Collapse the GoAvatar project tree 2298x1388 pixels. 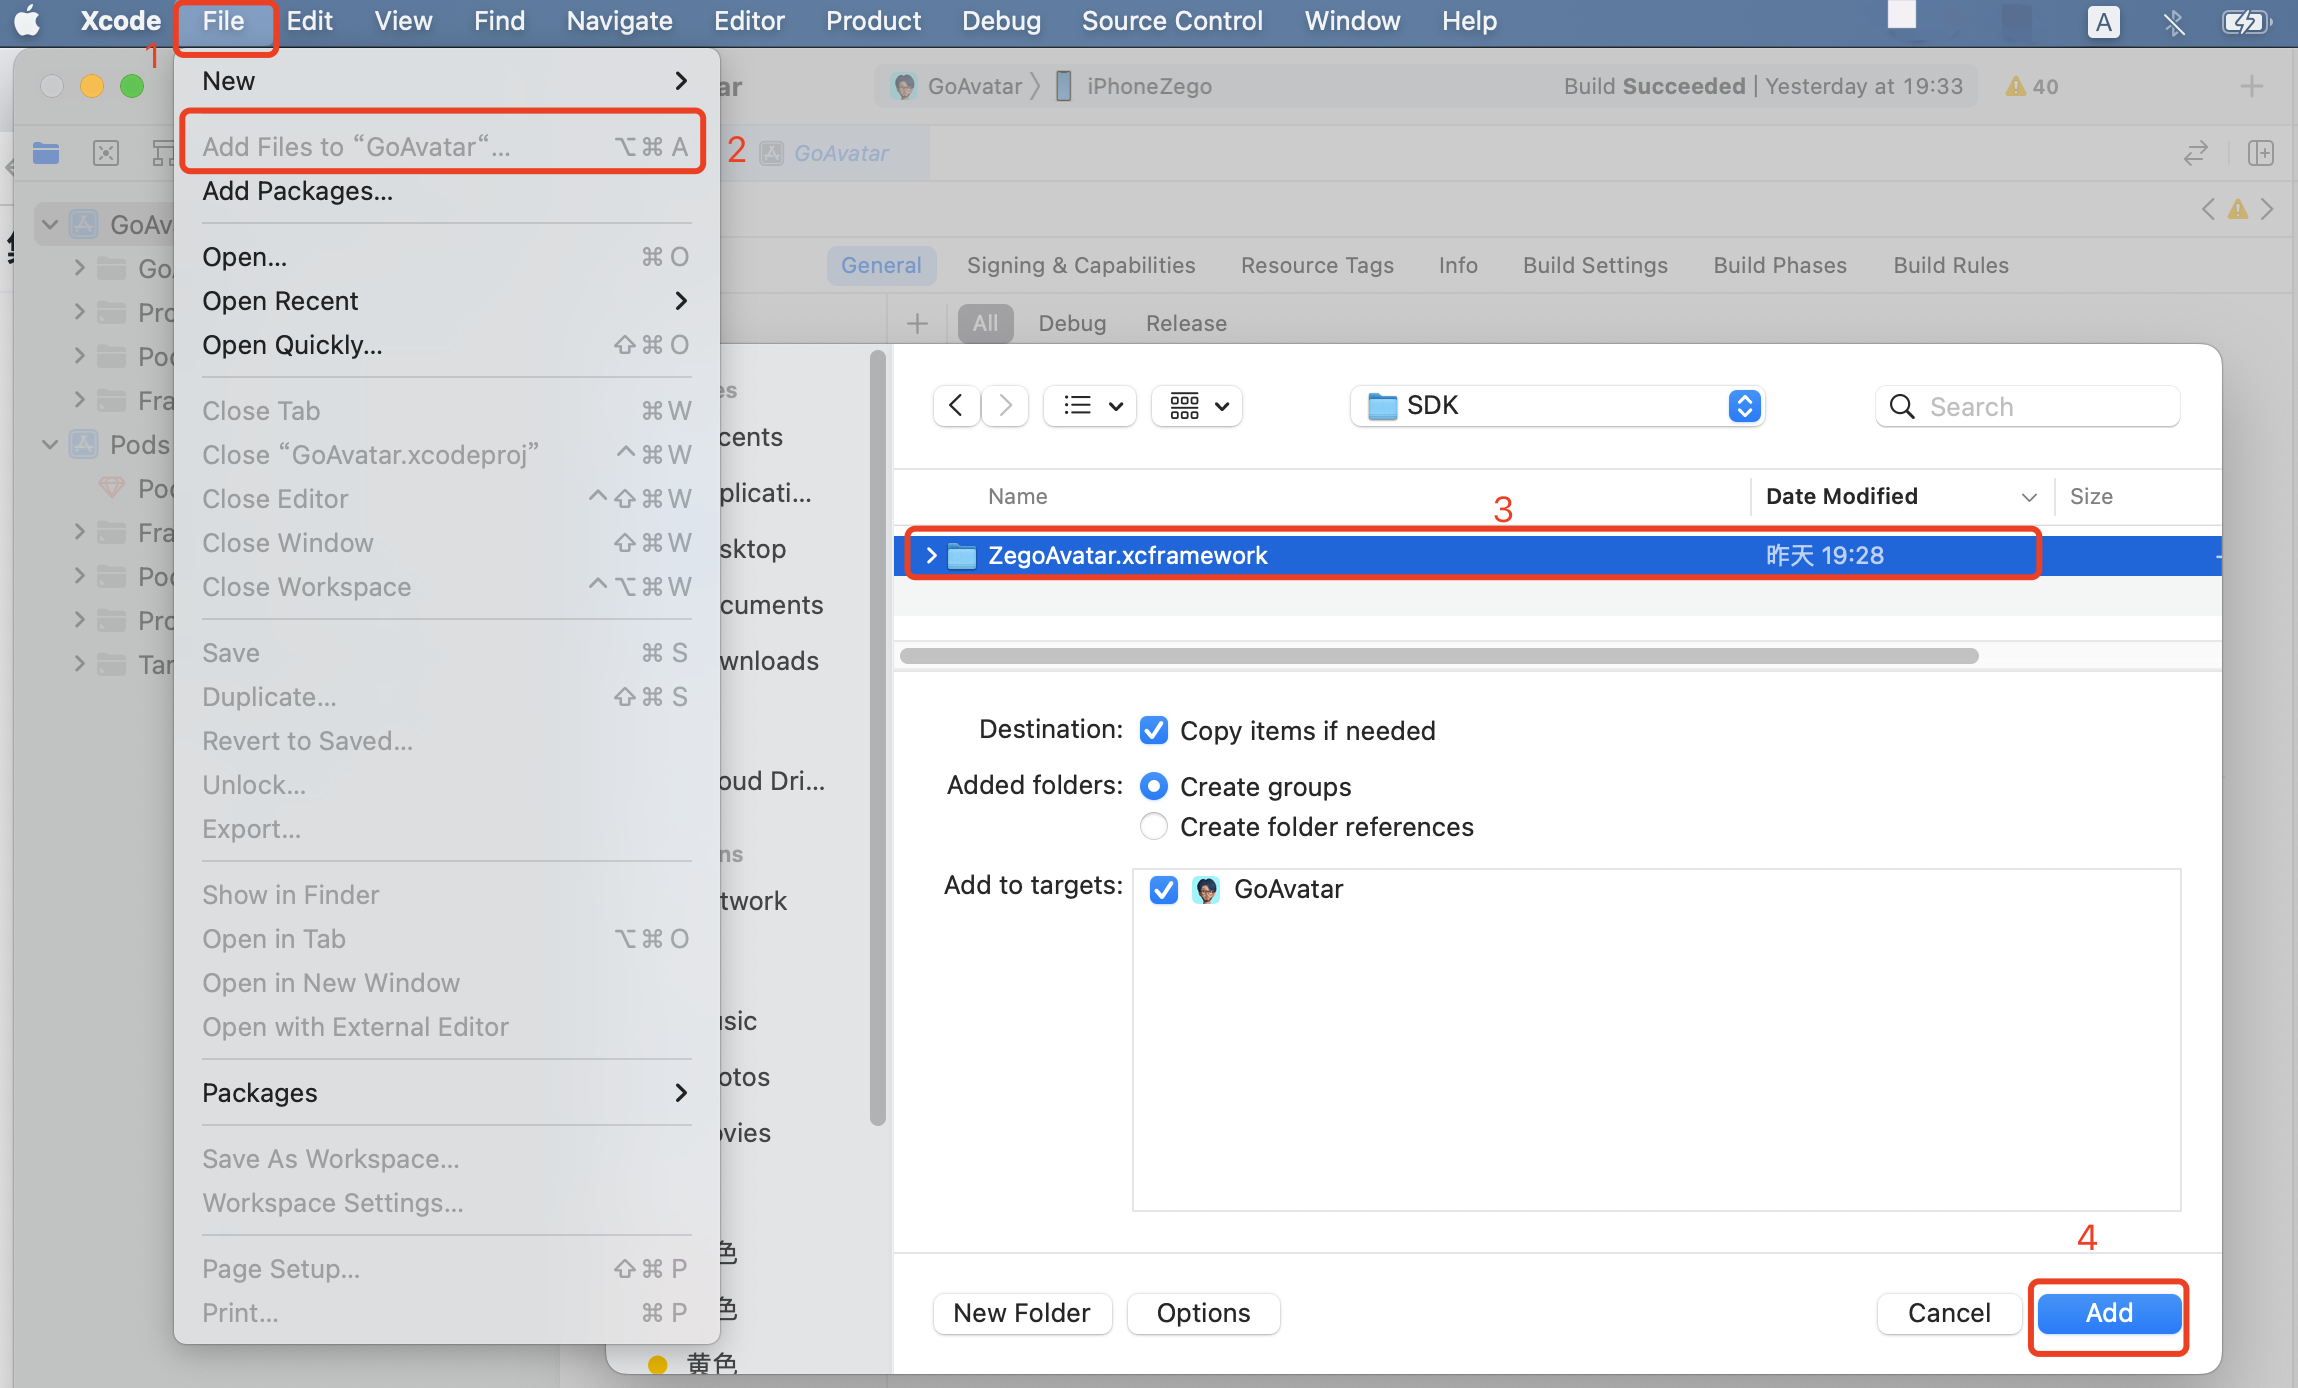[x=50, y=224]
